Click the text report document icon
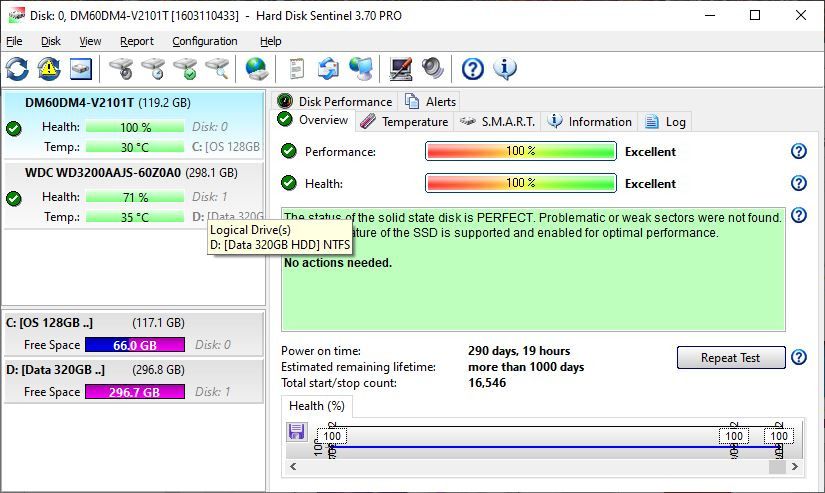 (297, 69)
